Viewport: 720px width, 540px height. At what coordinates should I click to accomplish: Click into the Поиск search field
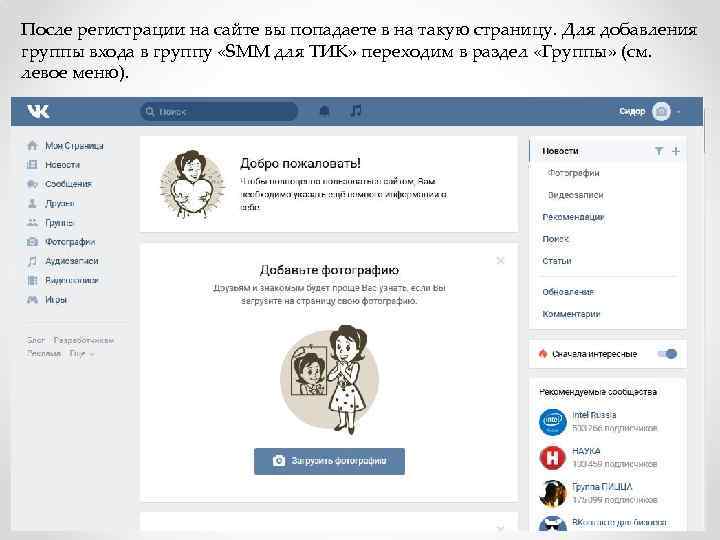[x=219, y=111]
